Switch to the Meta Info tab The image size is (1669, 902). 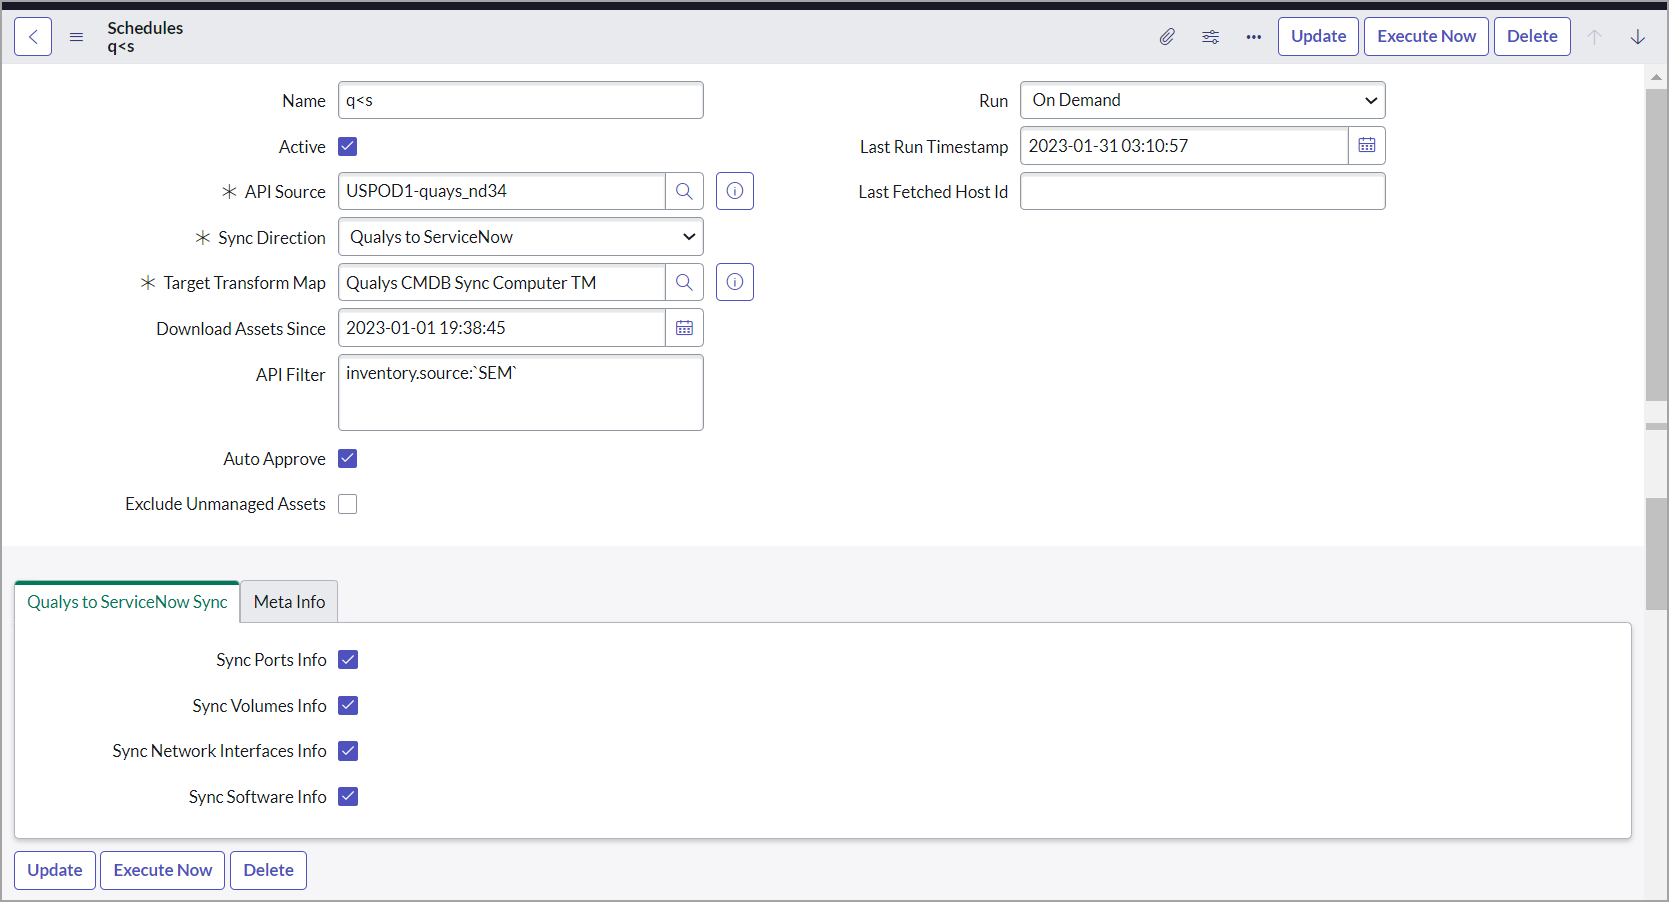pyautogui.click(x=289, y=602)
